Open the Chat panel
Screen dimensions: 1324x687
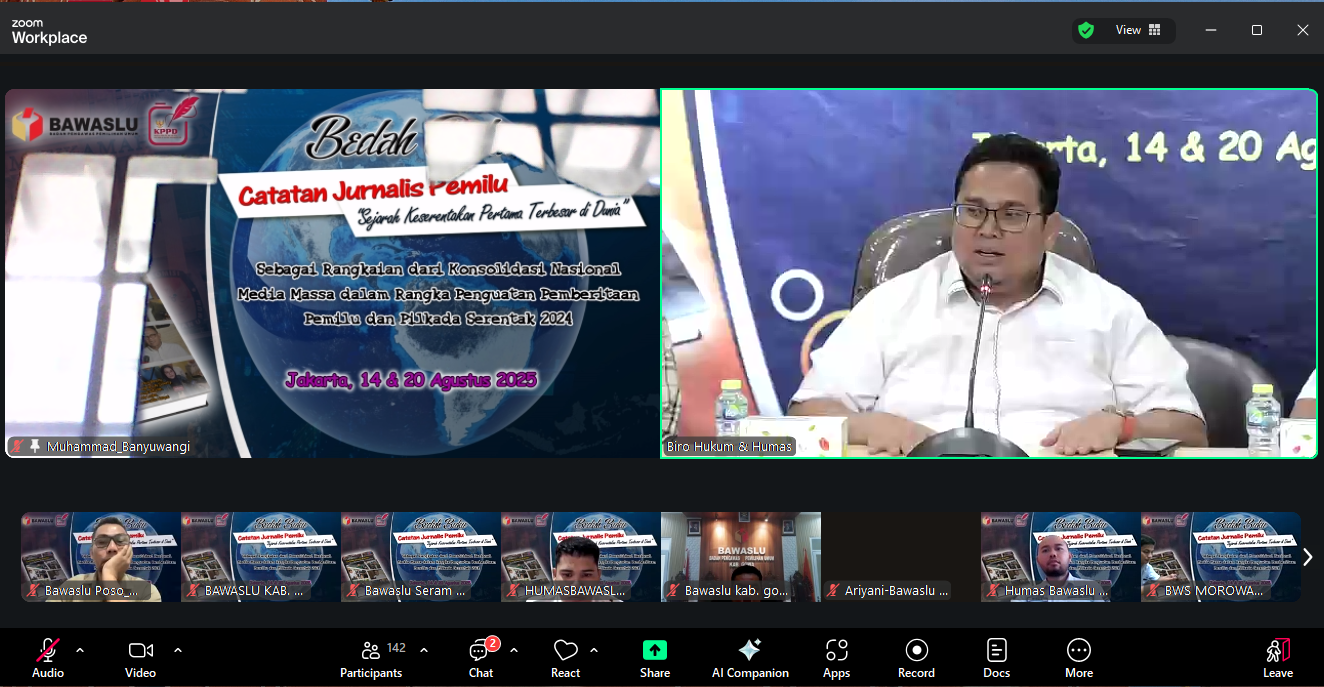point(481,657)
